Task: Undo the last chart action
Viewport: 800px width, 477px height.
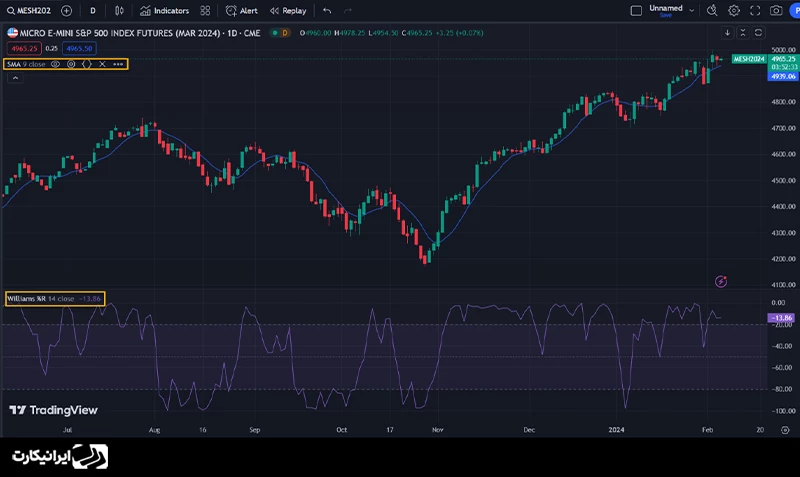Action: click(x=327, y=10)
